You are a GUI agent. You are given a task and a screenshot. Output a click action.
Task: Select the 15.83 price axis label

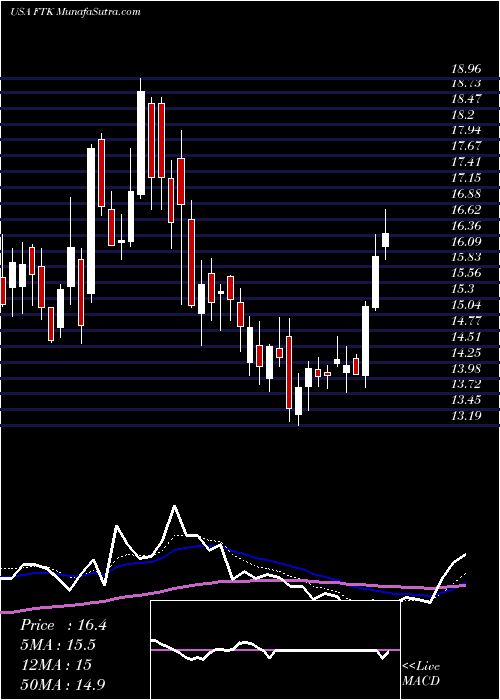[x=466, y=257]
